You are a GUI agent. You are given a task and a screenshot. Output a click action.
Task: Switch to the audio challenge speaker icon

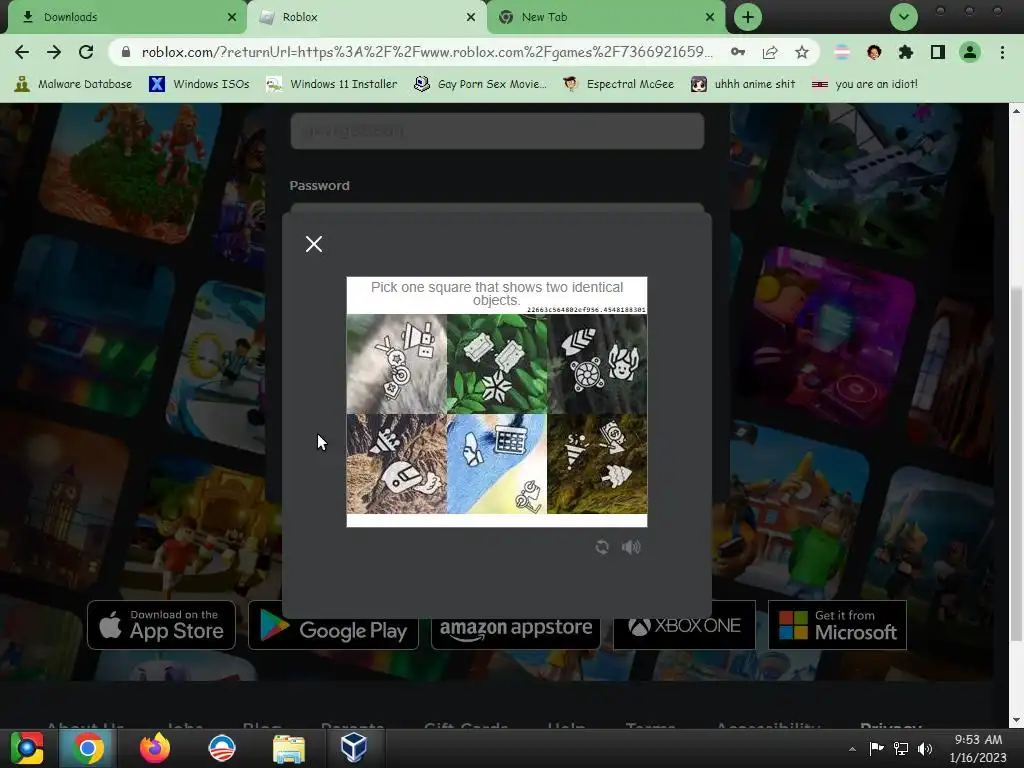(631, 547)
